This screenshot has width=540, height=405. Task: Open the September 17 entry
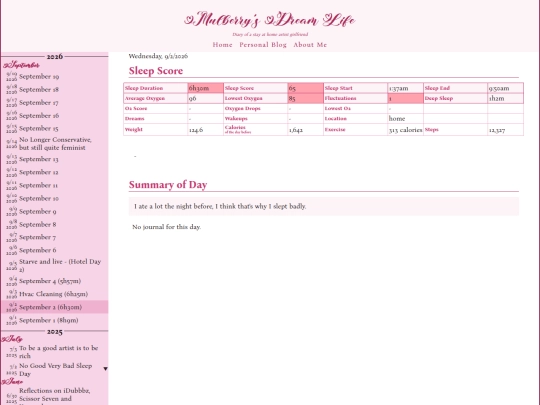pyautogui.click(x=39, y=103)
